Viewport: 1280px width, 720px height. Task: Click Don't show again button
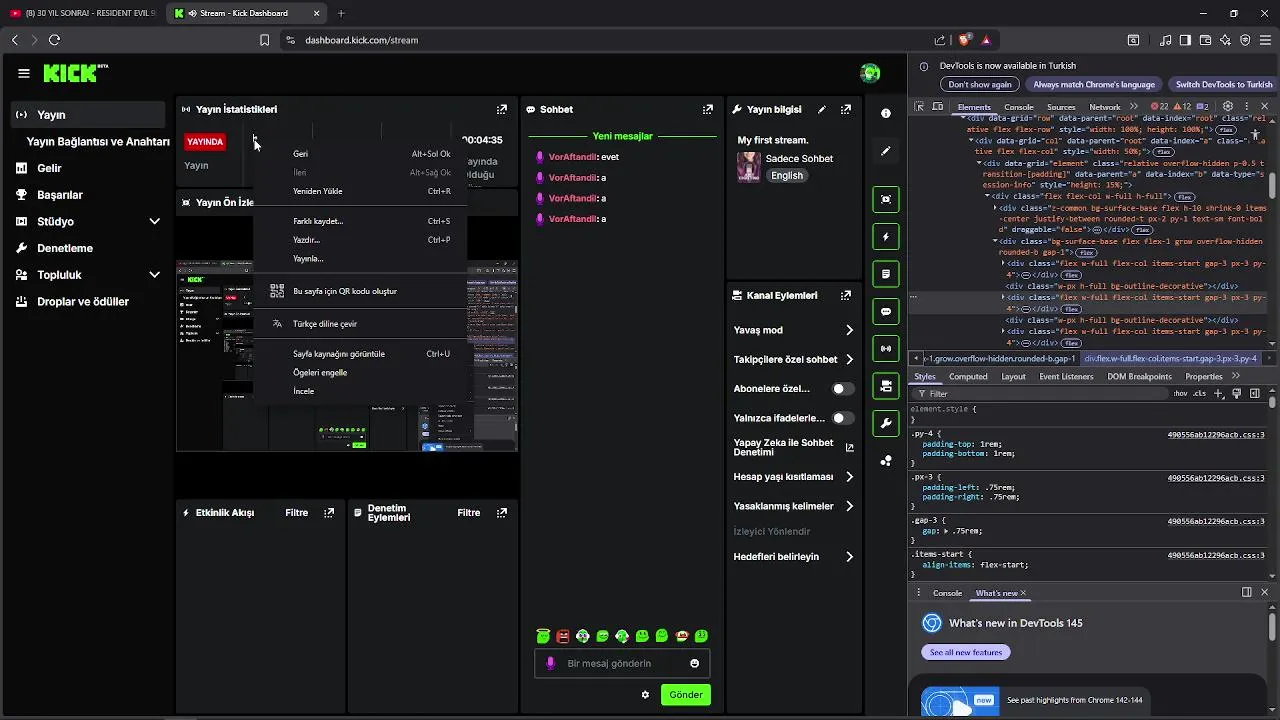(x=980, y=85)
